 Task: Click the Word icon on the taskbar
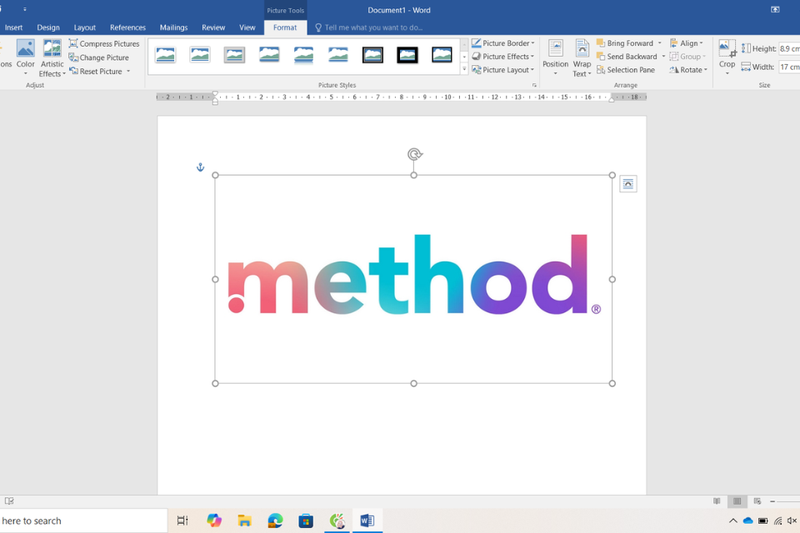[x=367, y=521]
